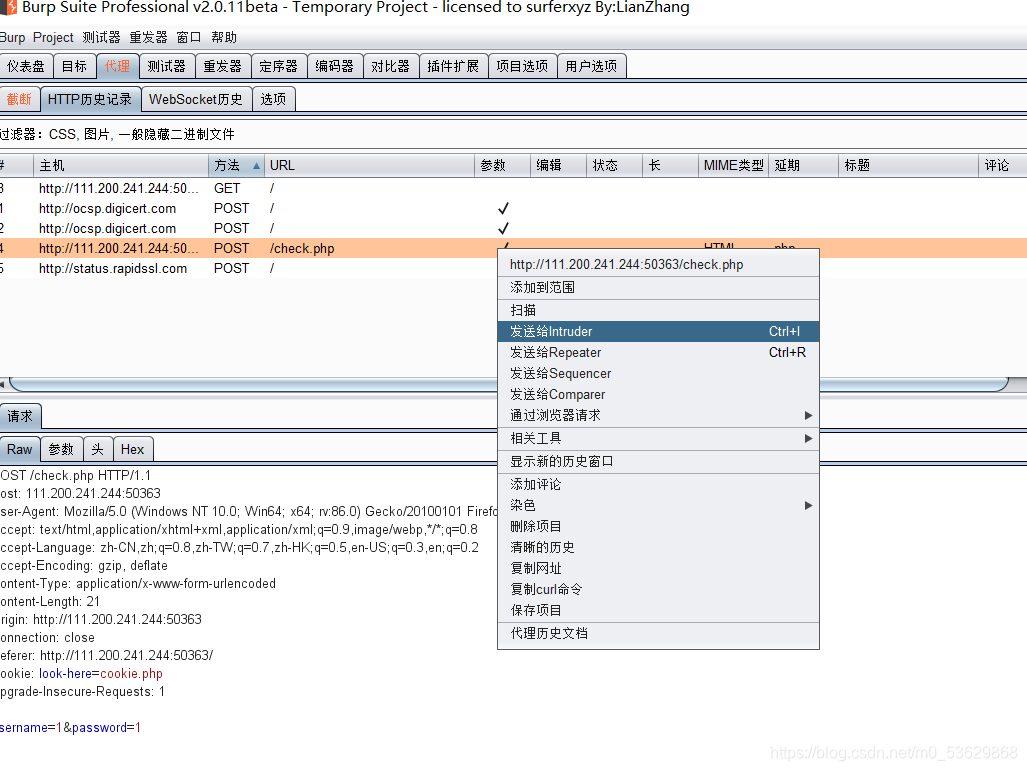Switch to the 截断 sub-tab
The image size is (1027, 771).
[20, 99]
